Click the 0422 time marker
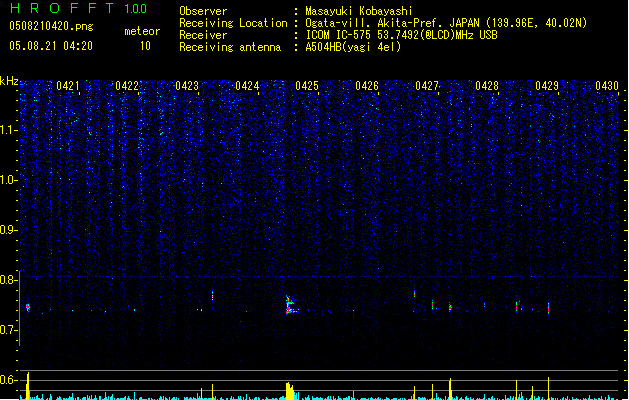629x400 pixels. point(127,86)
